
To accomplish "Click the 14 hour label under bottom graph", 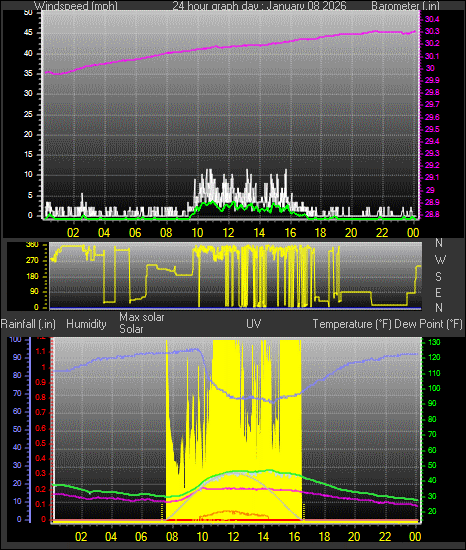I will tap(263, 537).
